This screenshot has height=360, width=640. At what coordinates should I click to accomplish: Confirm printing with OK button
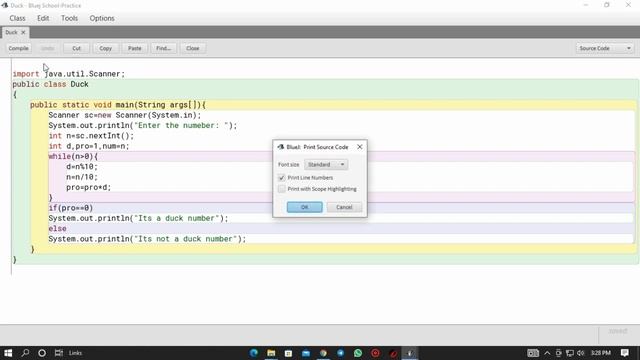pos(304,207)
